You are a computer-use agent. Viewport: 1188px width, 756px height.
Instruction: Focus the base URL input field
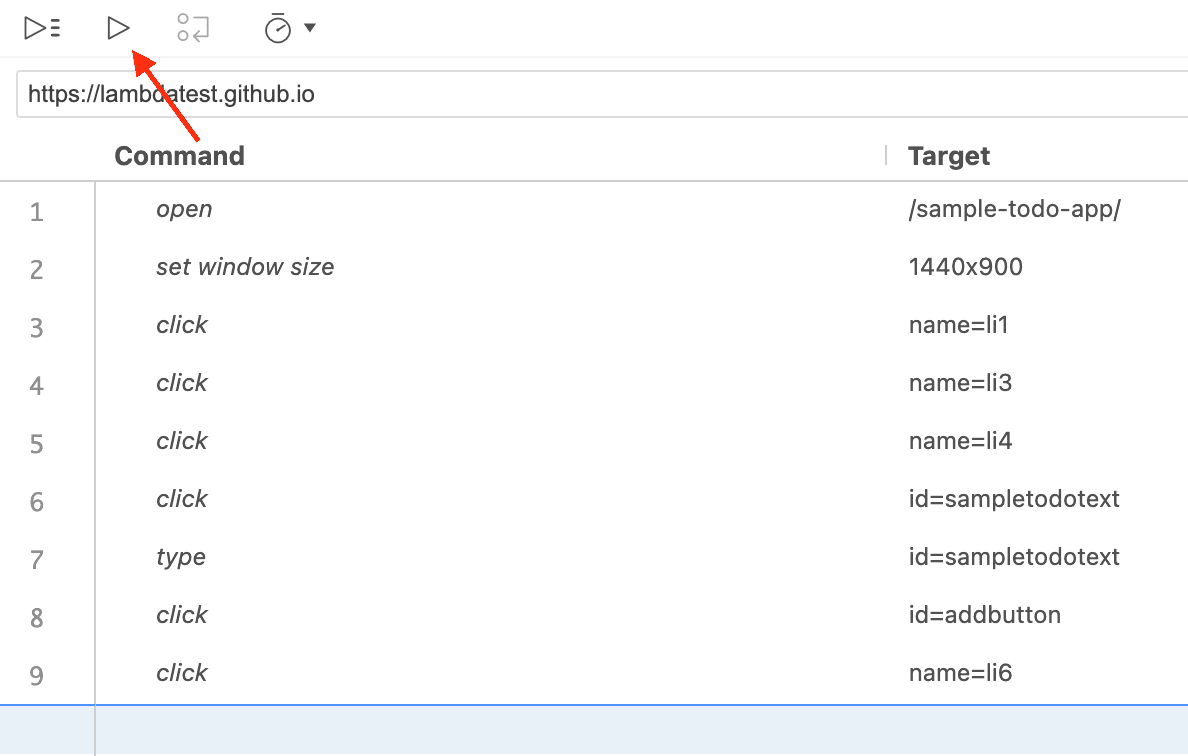[x=600, y=94]
